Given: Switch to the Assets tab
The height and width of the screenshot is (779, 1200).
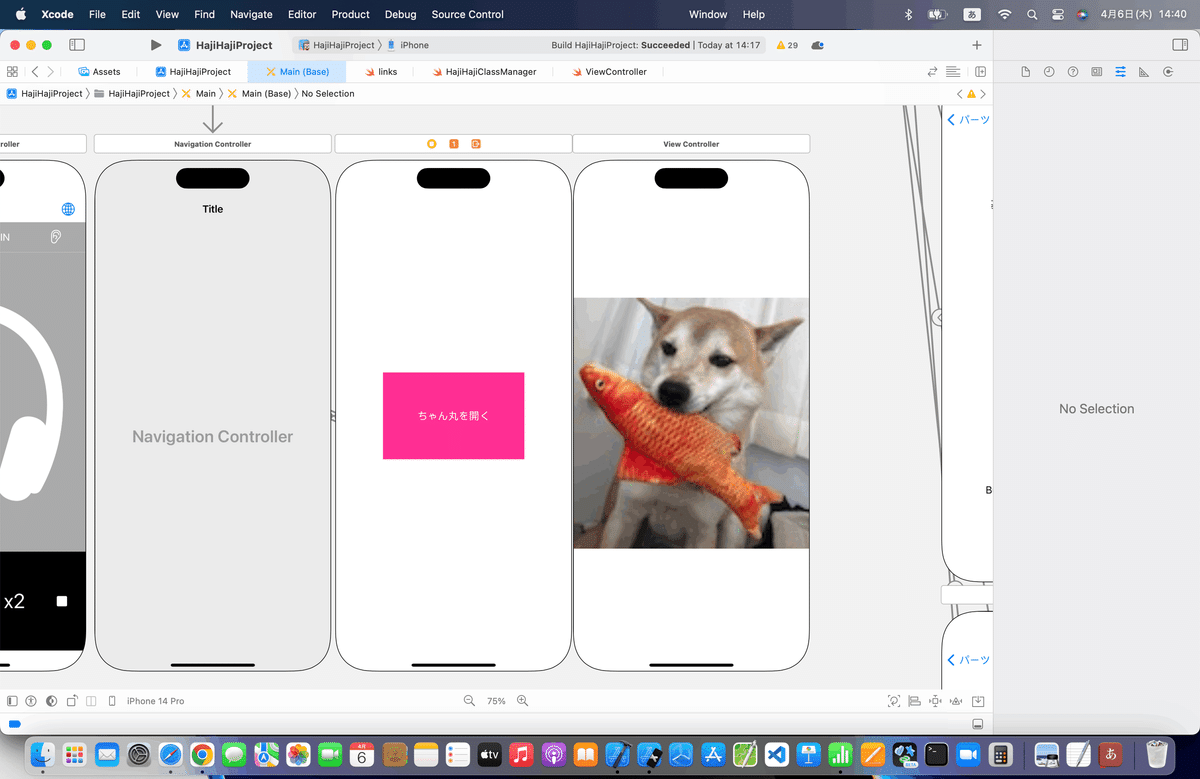Looking at the screenshot, I should [x=99, y=72].
